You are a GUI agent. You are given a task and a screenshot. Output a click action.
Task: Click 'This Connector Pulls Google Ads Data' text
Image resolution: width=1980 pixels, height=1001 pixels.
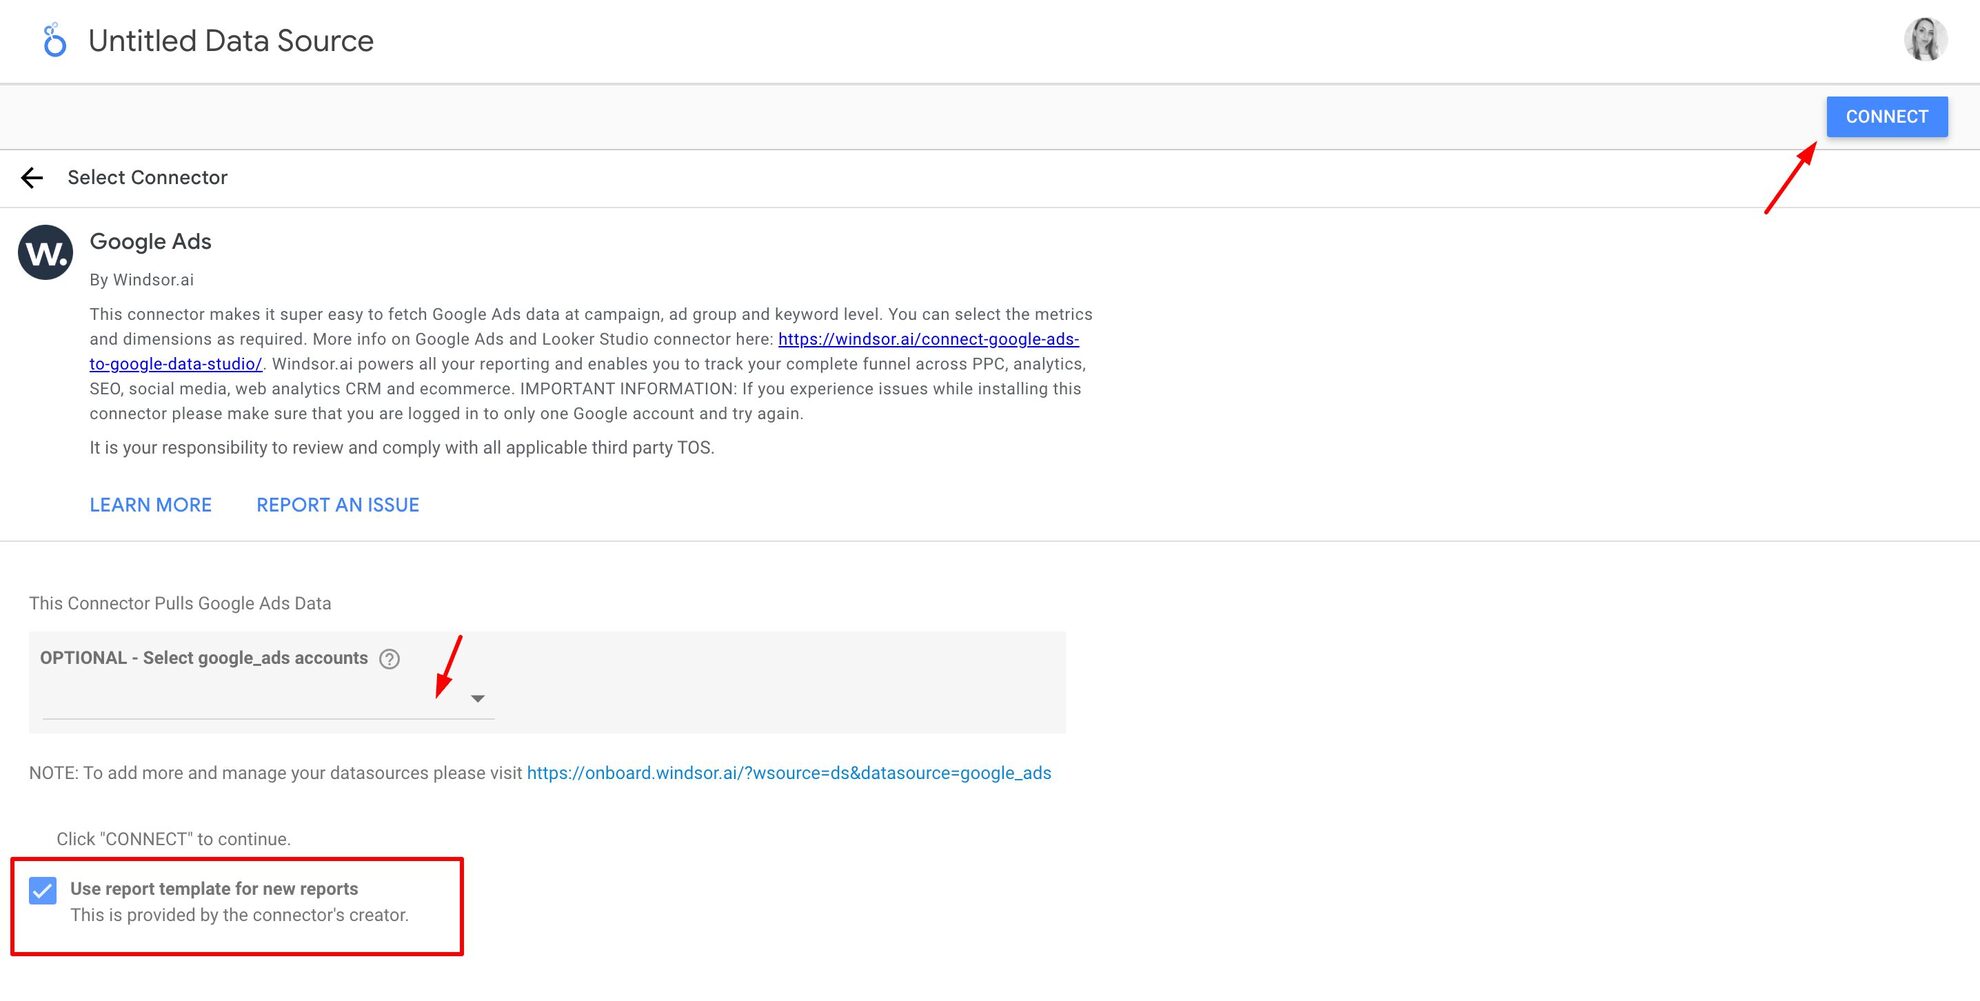pos(180,603)
